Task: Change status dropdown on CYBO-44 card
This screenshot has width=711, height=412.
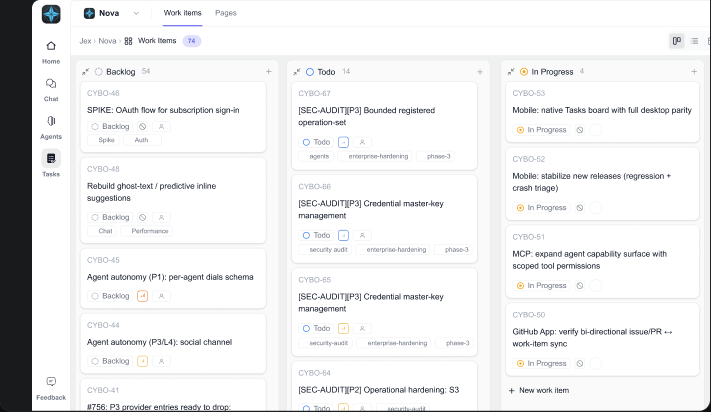Action: point(110,361)
